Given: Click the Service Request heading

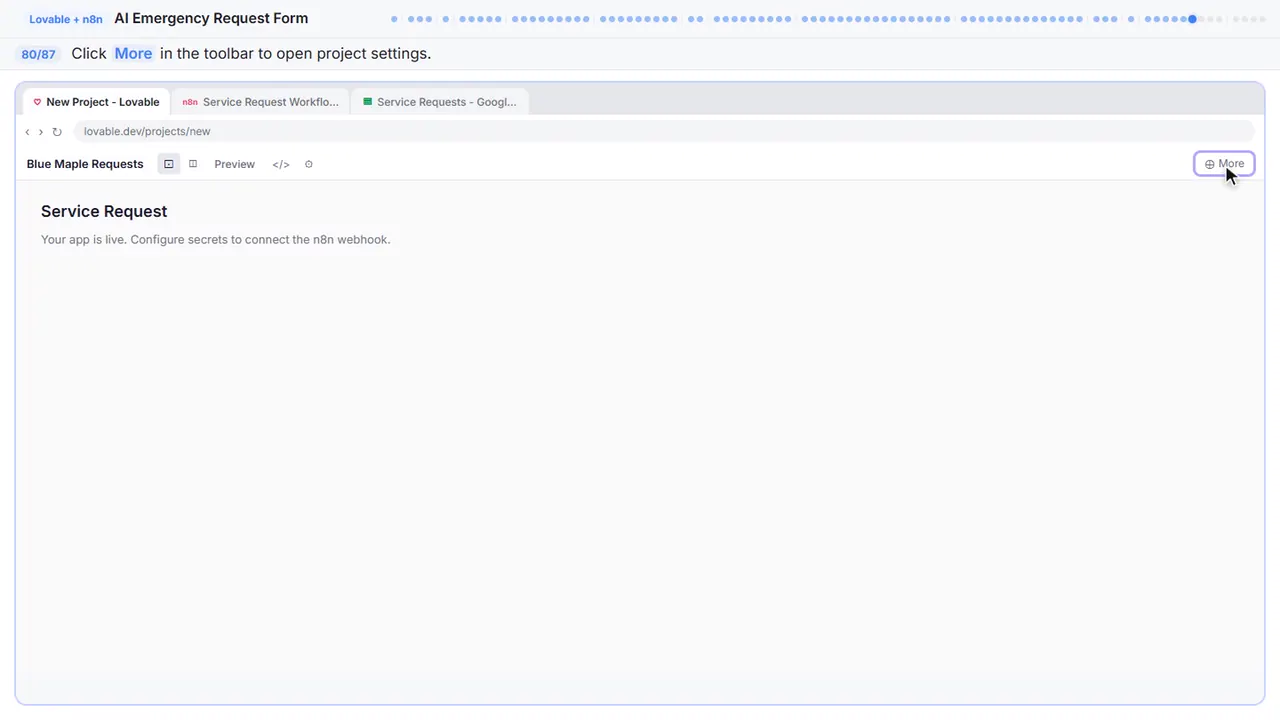Looking at the screenshot, I should pyautogui.click(x=104, y=211).
